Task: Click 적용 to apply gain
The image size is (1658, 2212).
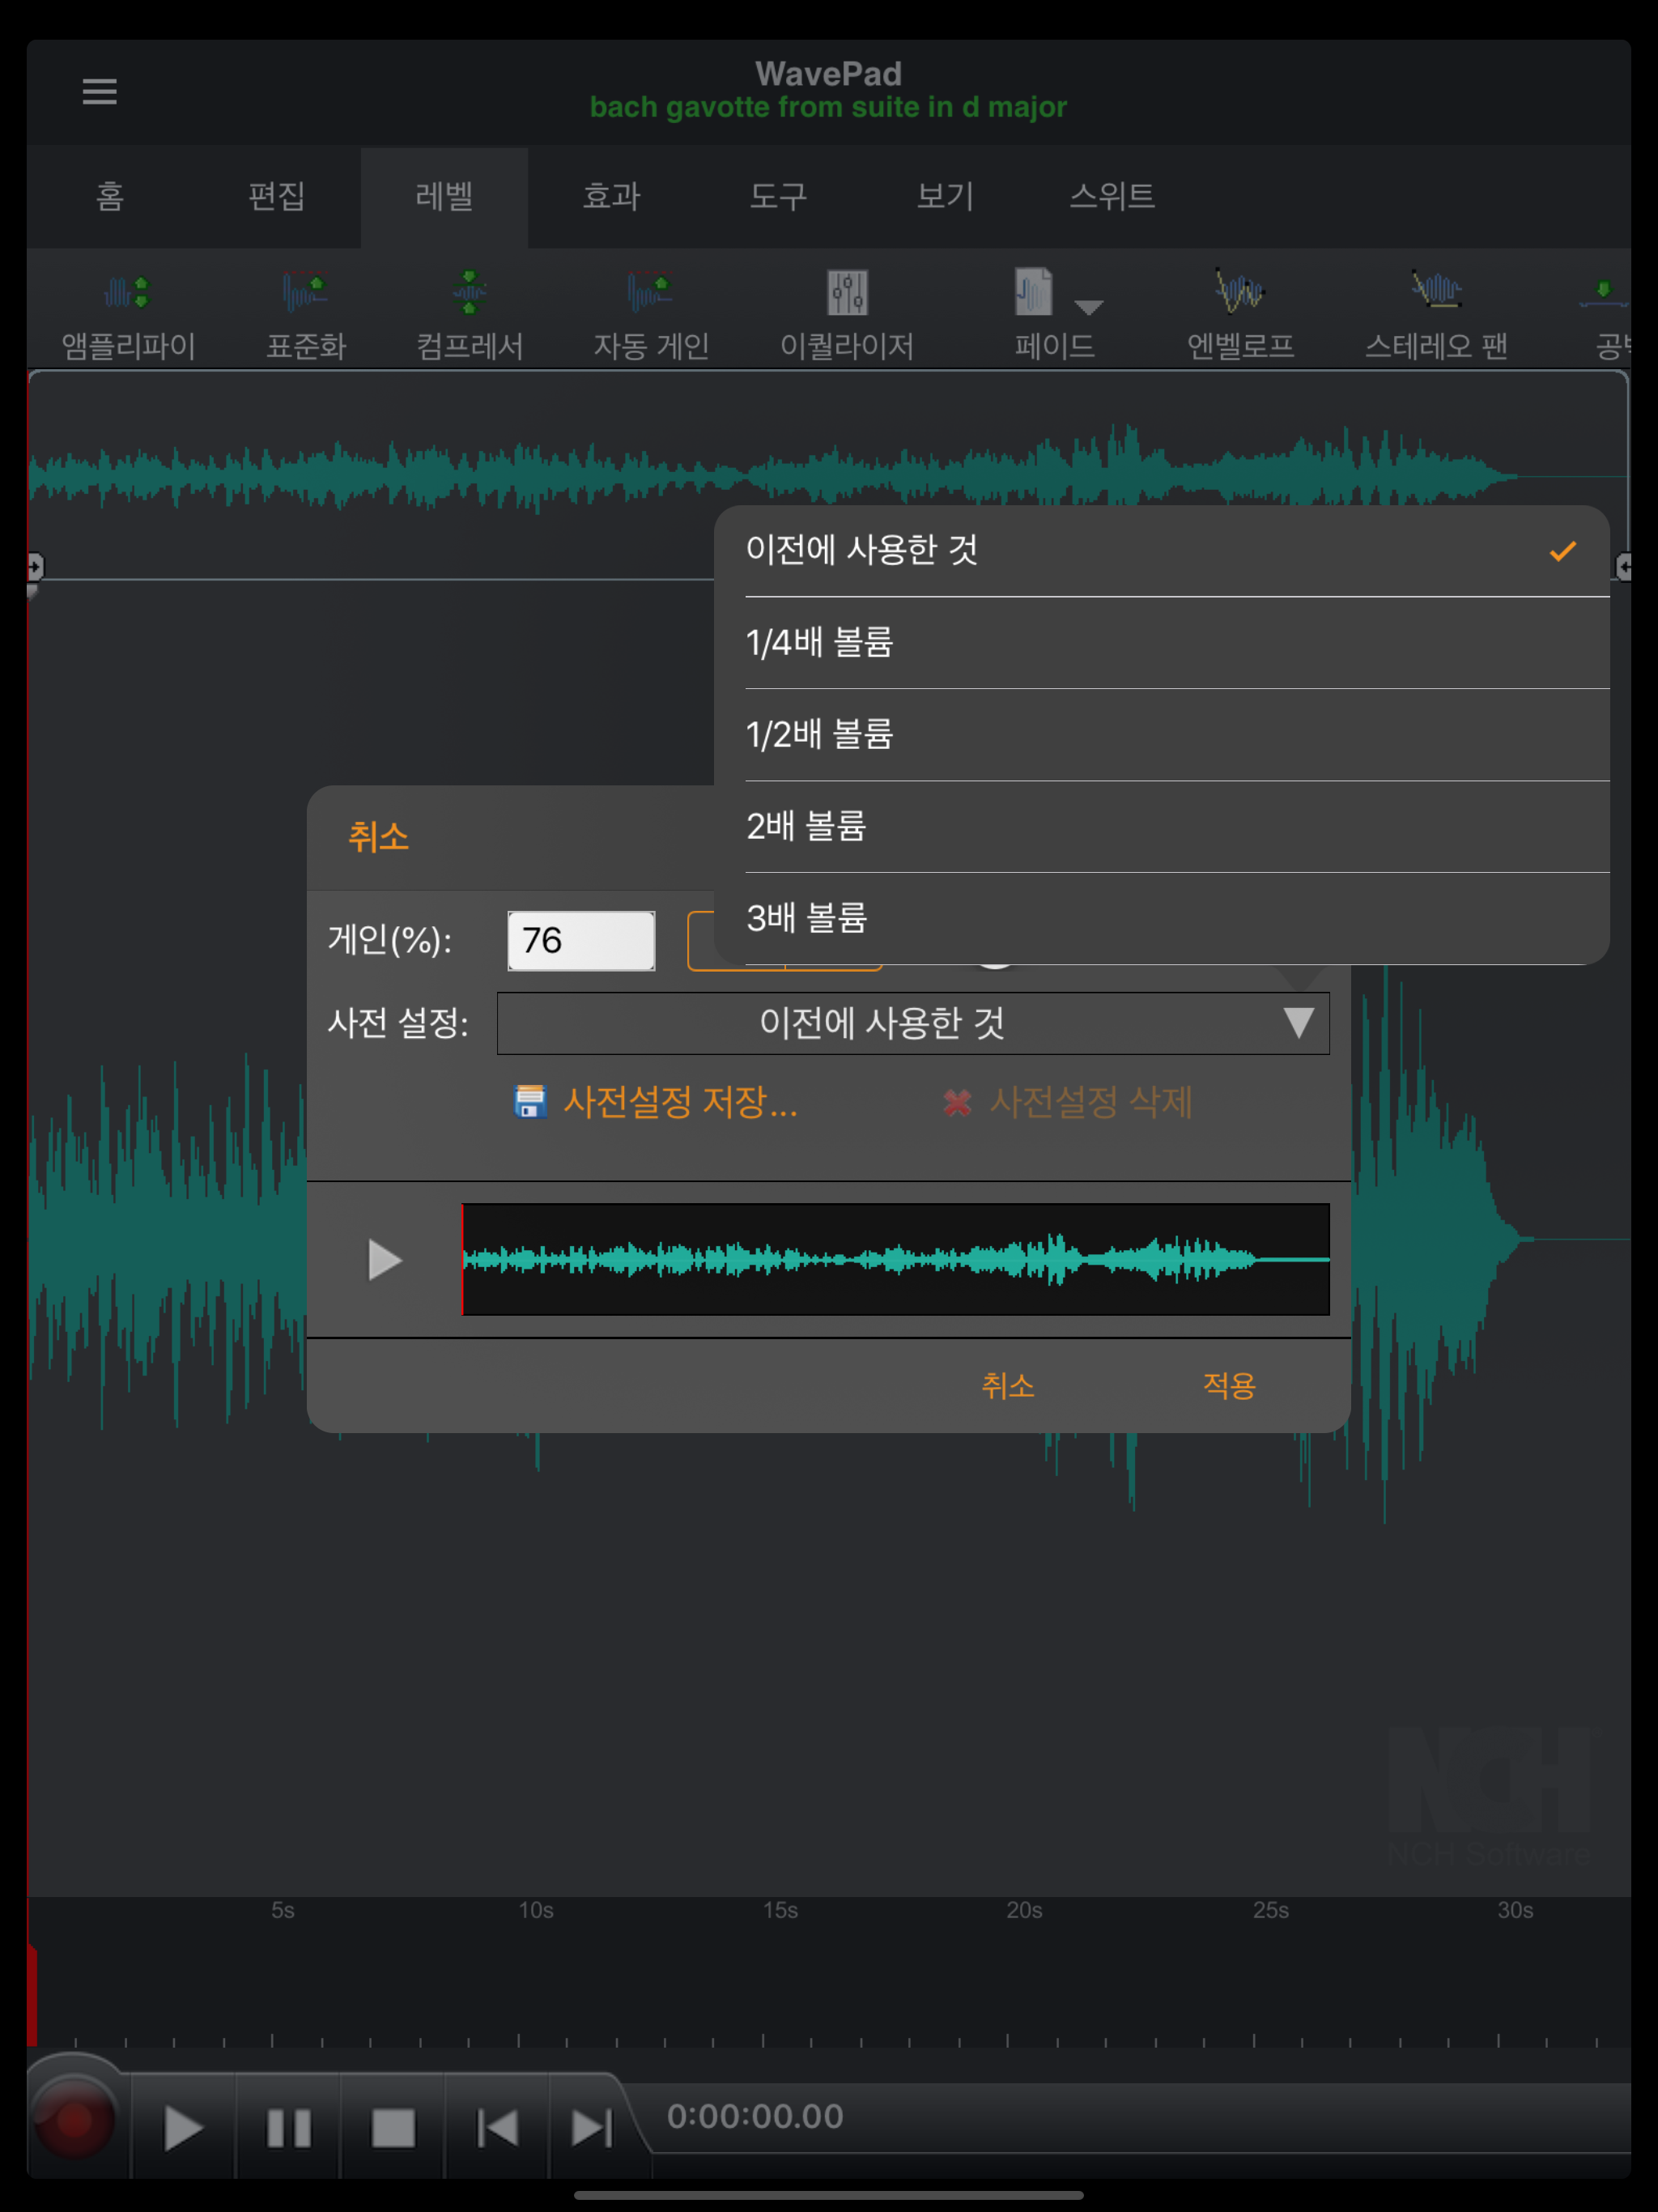Action: 1229,1385
